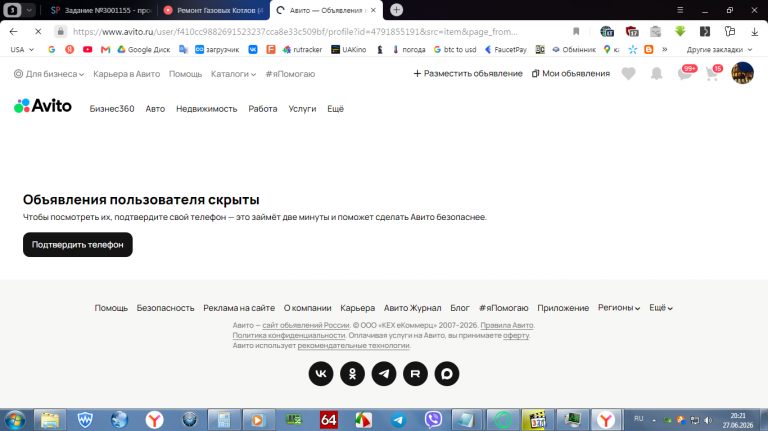Open favorites heart icon in Avito header
Image resolution: width=768 pixels, height=431 pixels.
(628, 73)
